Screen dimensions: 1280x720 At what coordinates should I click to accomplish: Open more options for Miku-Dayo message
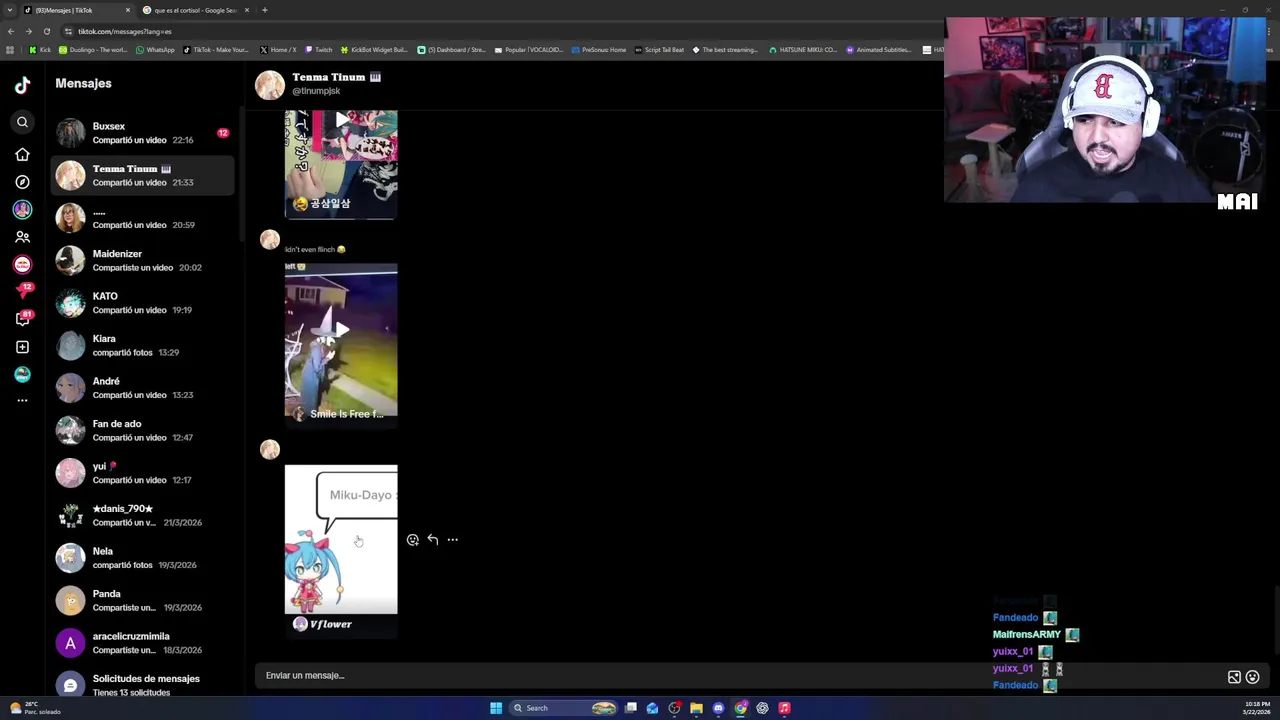[453, 540]
